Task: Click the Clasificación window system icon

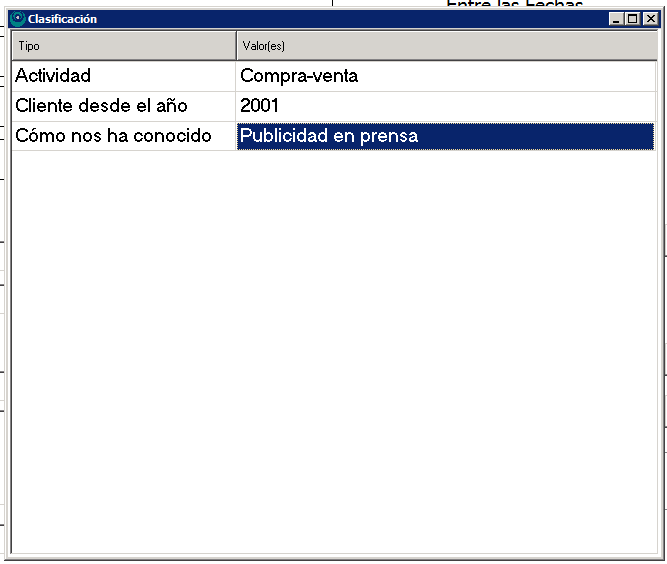Action: click(18, 19)
